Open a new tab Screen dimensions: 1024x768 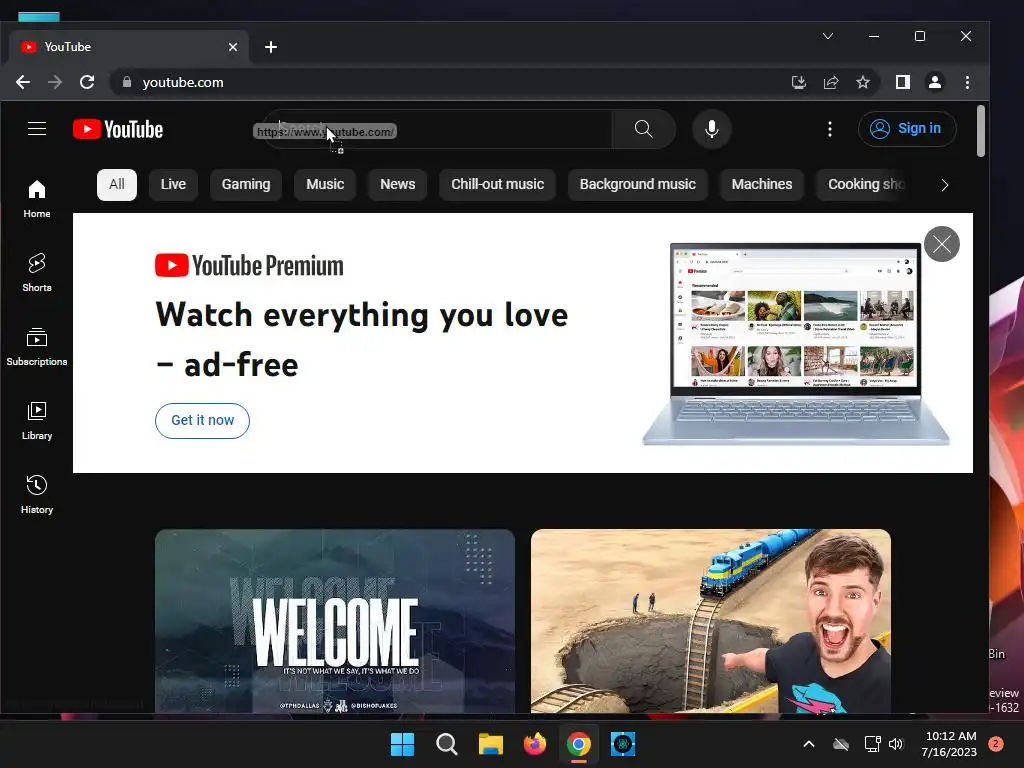pyautogui.click(x=271, y=47)
